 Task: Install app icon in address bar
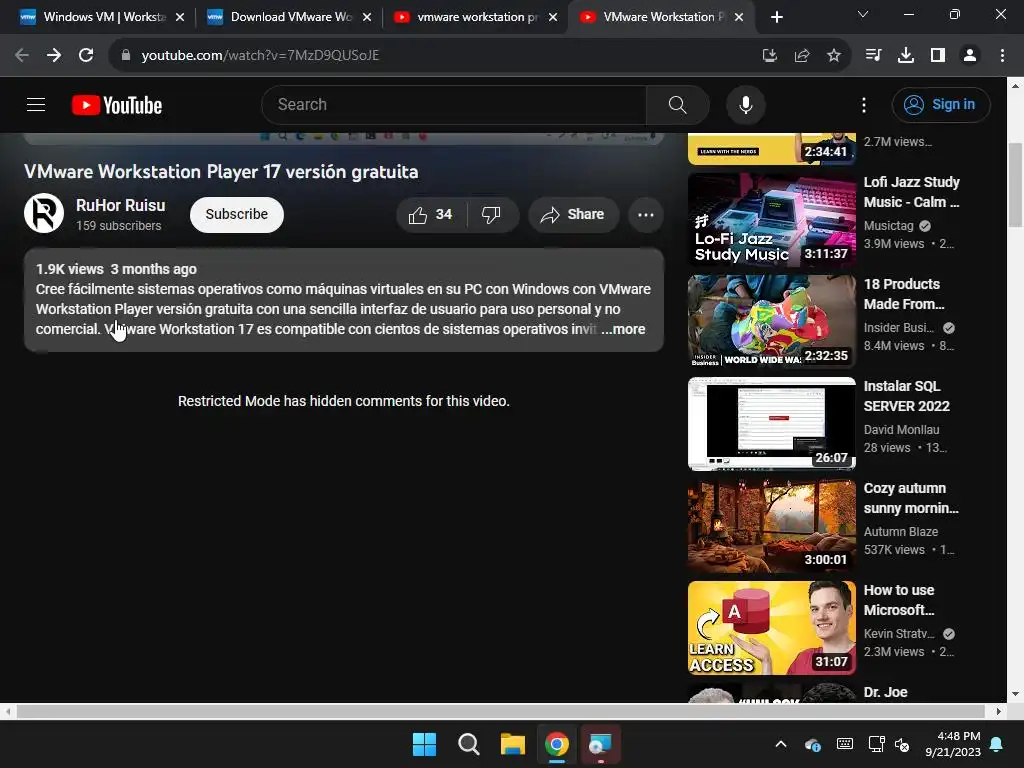pos(770,56)
